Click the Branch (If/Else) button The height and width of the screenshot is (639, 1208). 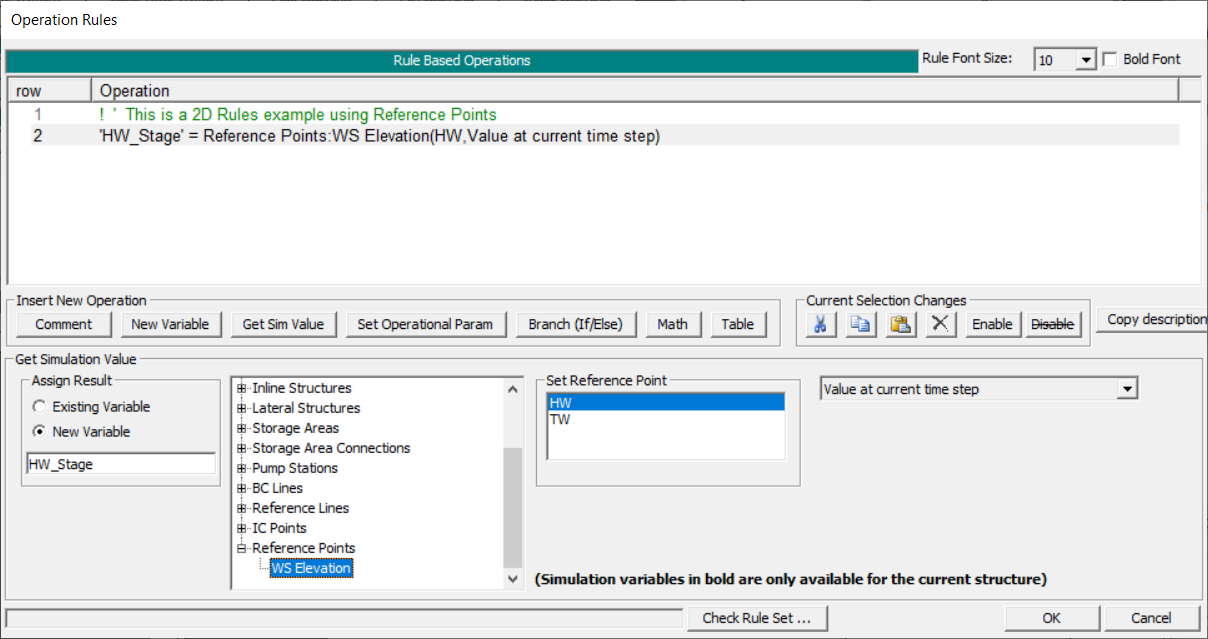(x=574, y=324)
